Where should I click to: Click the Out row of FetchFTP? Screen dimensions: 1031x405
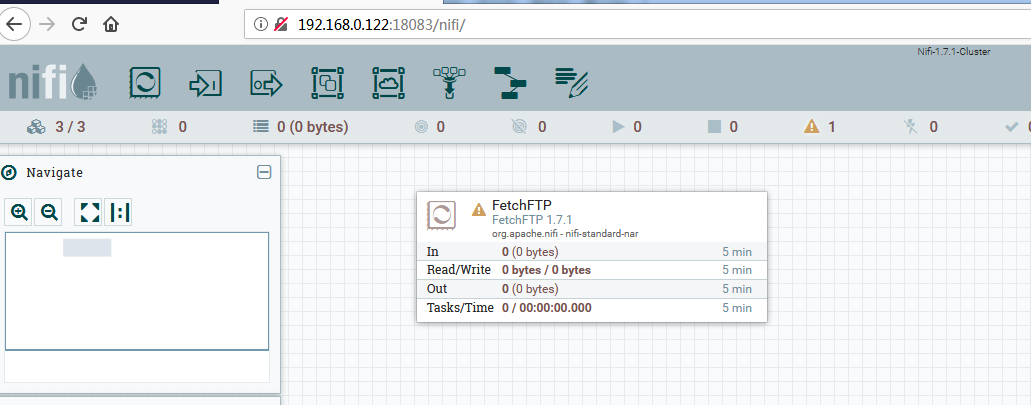[592, 289]
